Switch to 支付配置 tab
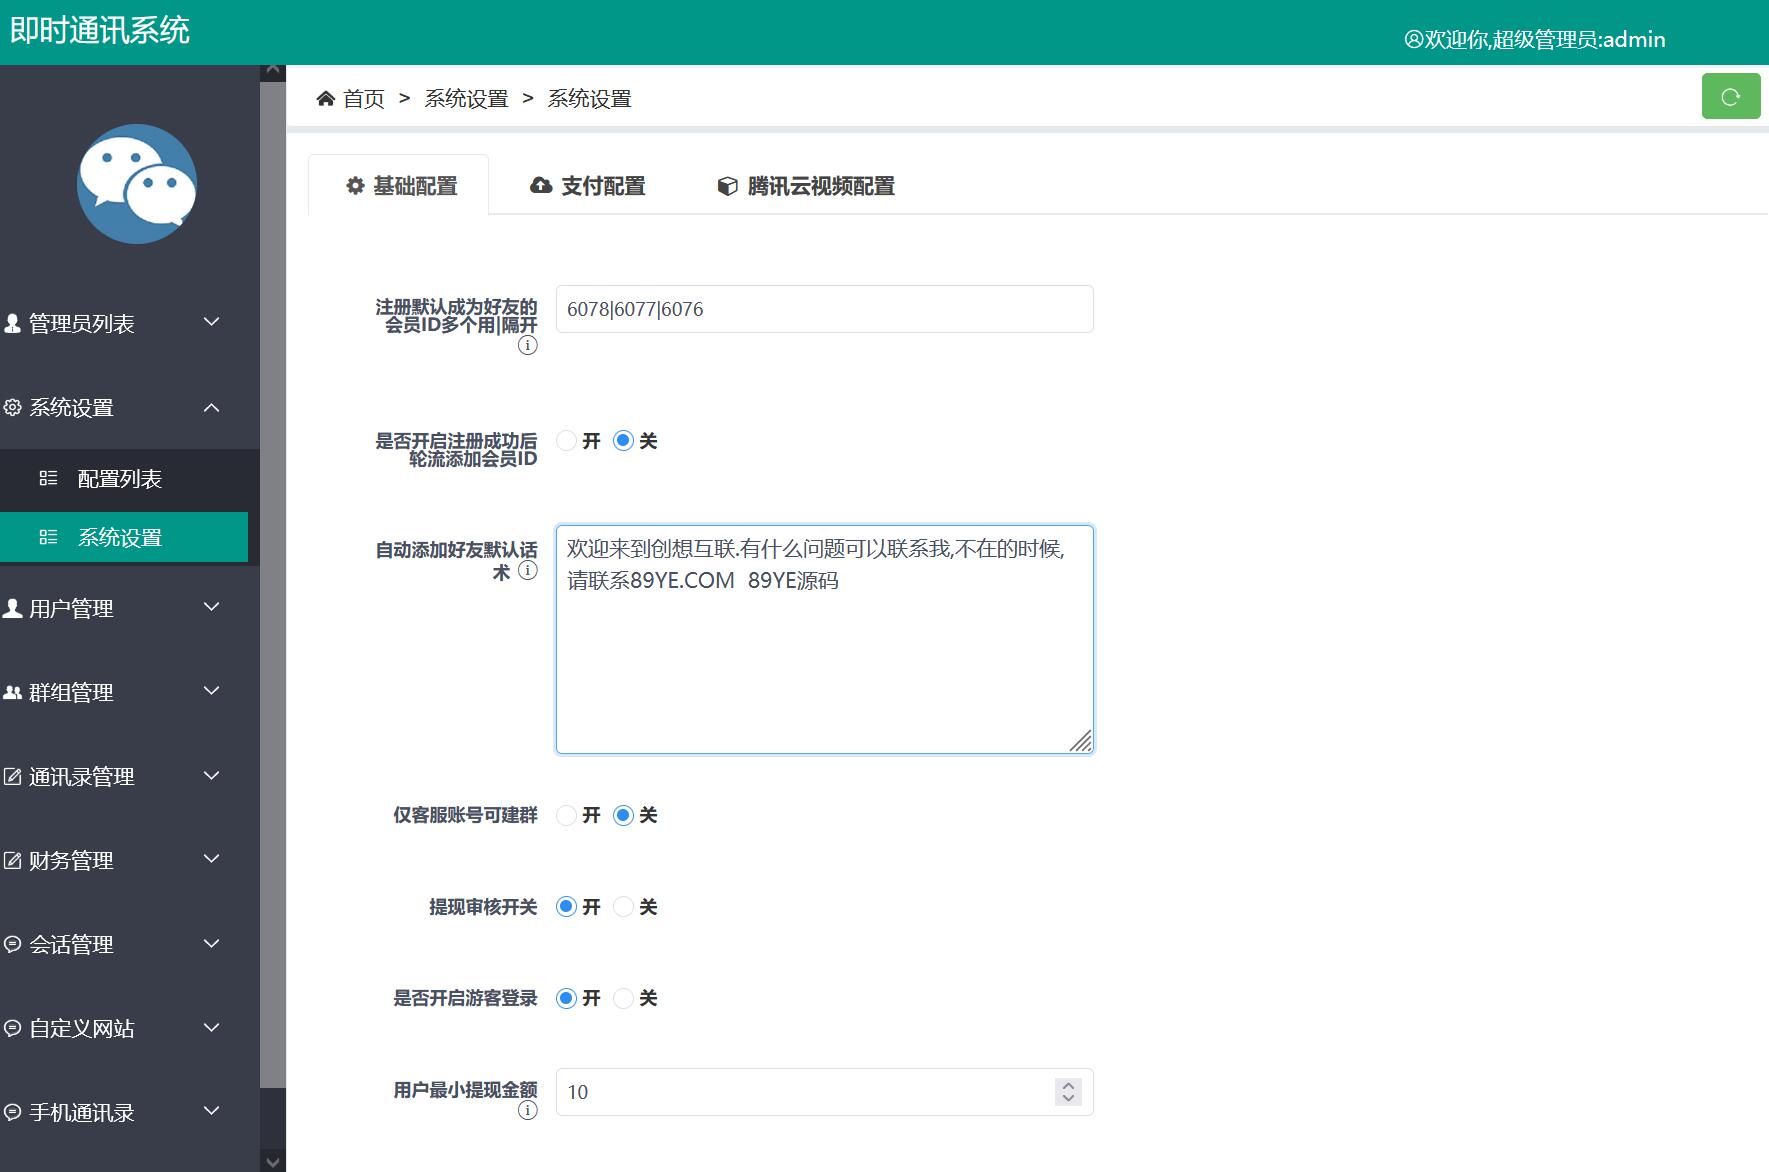The width and height of the screenshot is (1769, 1172). pyautogui.click(x=588, y=186)
